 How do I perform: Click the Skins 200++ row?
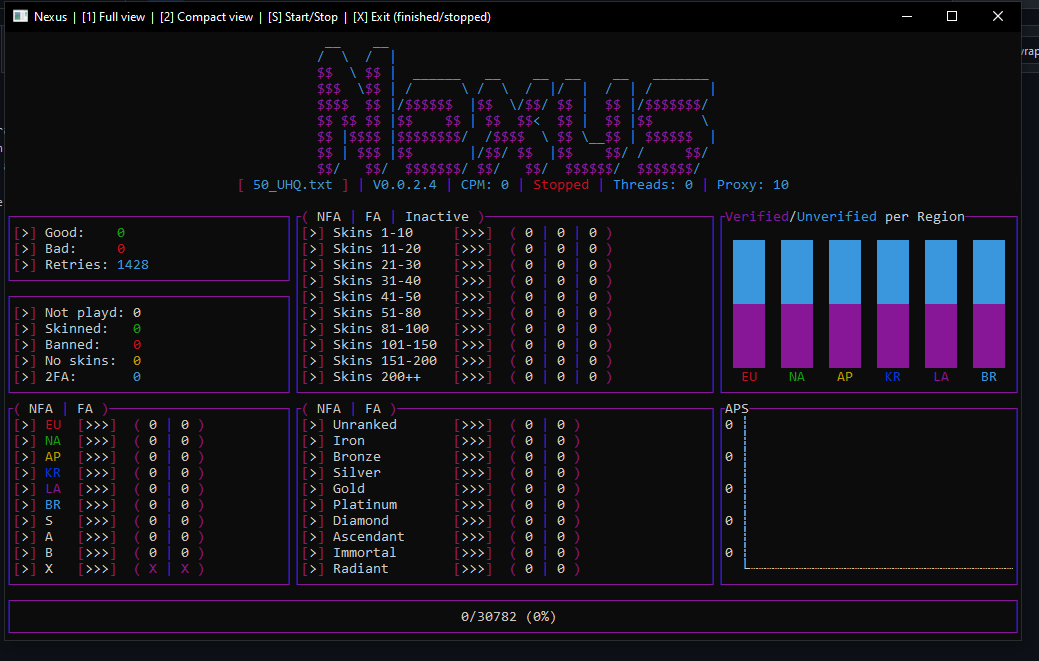[x=457, y=376]
